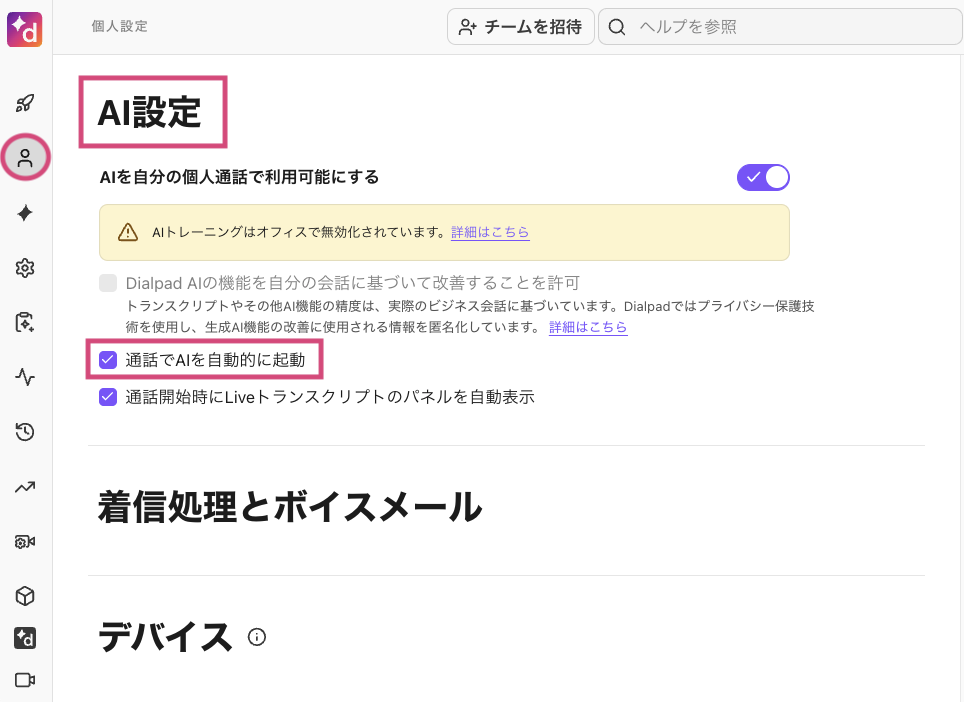Click the info icon next to デバイス
Screen dimensions: 964x702
(257, 637)
